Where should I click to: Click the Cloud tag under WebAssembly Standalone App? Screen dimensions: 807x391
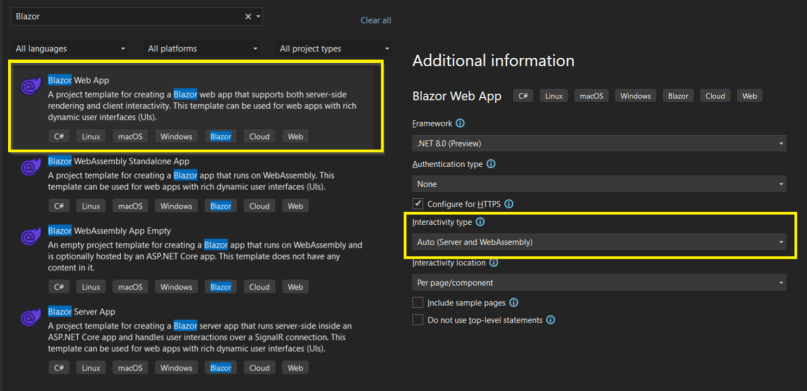pos(259,206)
